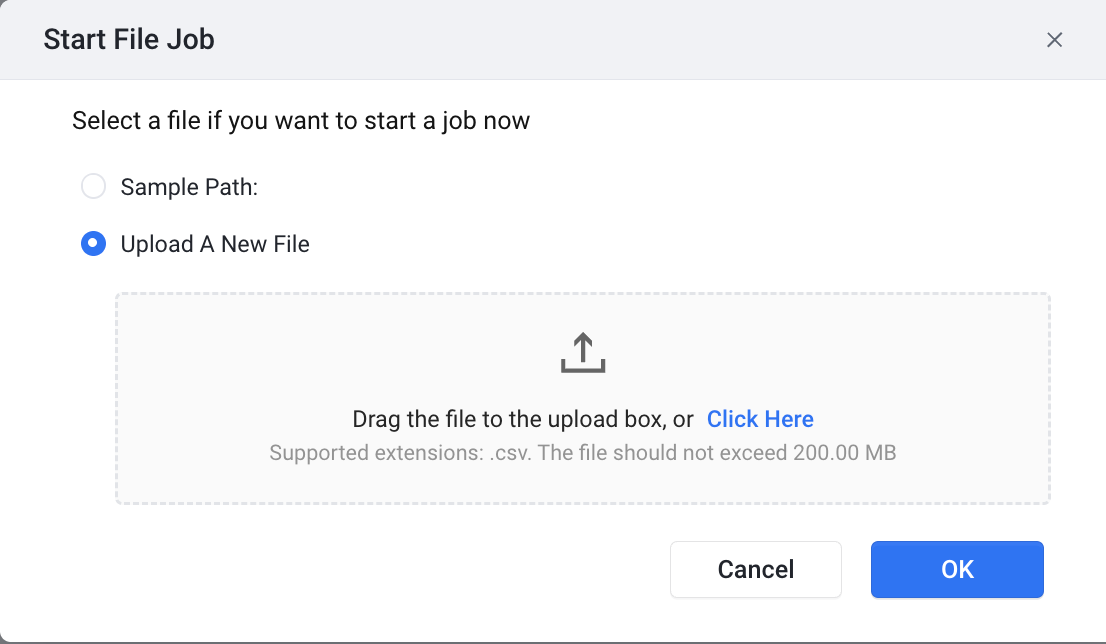The image size is (1106, 644).
Task: Dismiss dialog using the X icon
Action: 1054,40
